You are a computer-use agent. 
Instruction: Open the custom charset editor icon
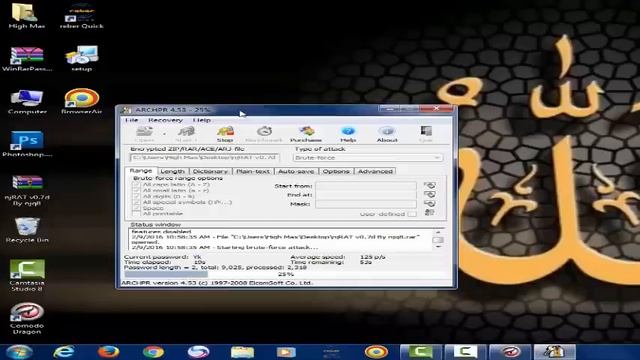[429, 213]
